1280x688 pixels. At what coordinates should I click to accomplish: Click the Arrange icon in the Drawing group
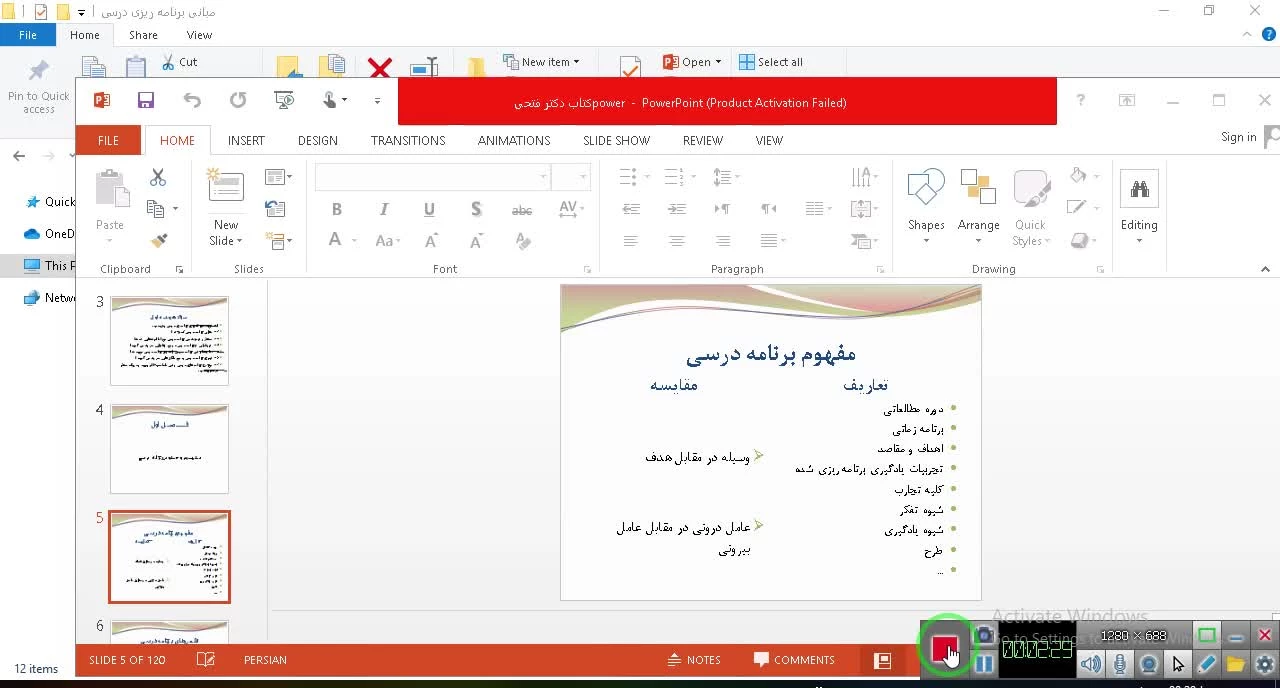click(x=978, y=200)
